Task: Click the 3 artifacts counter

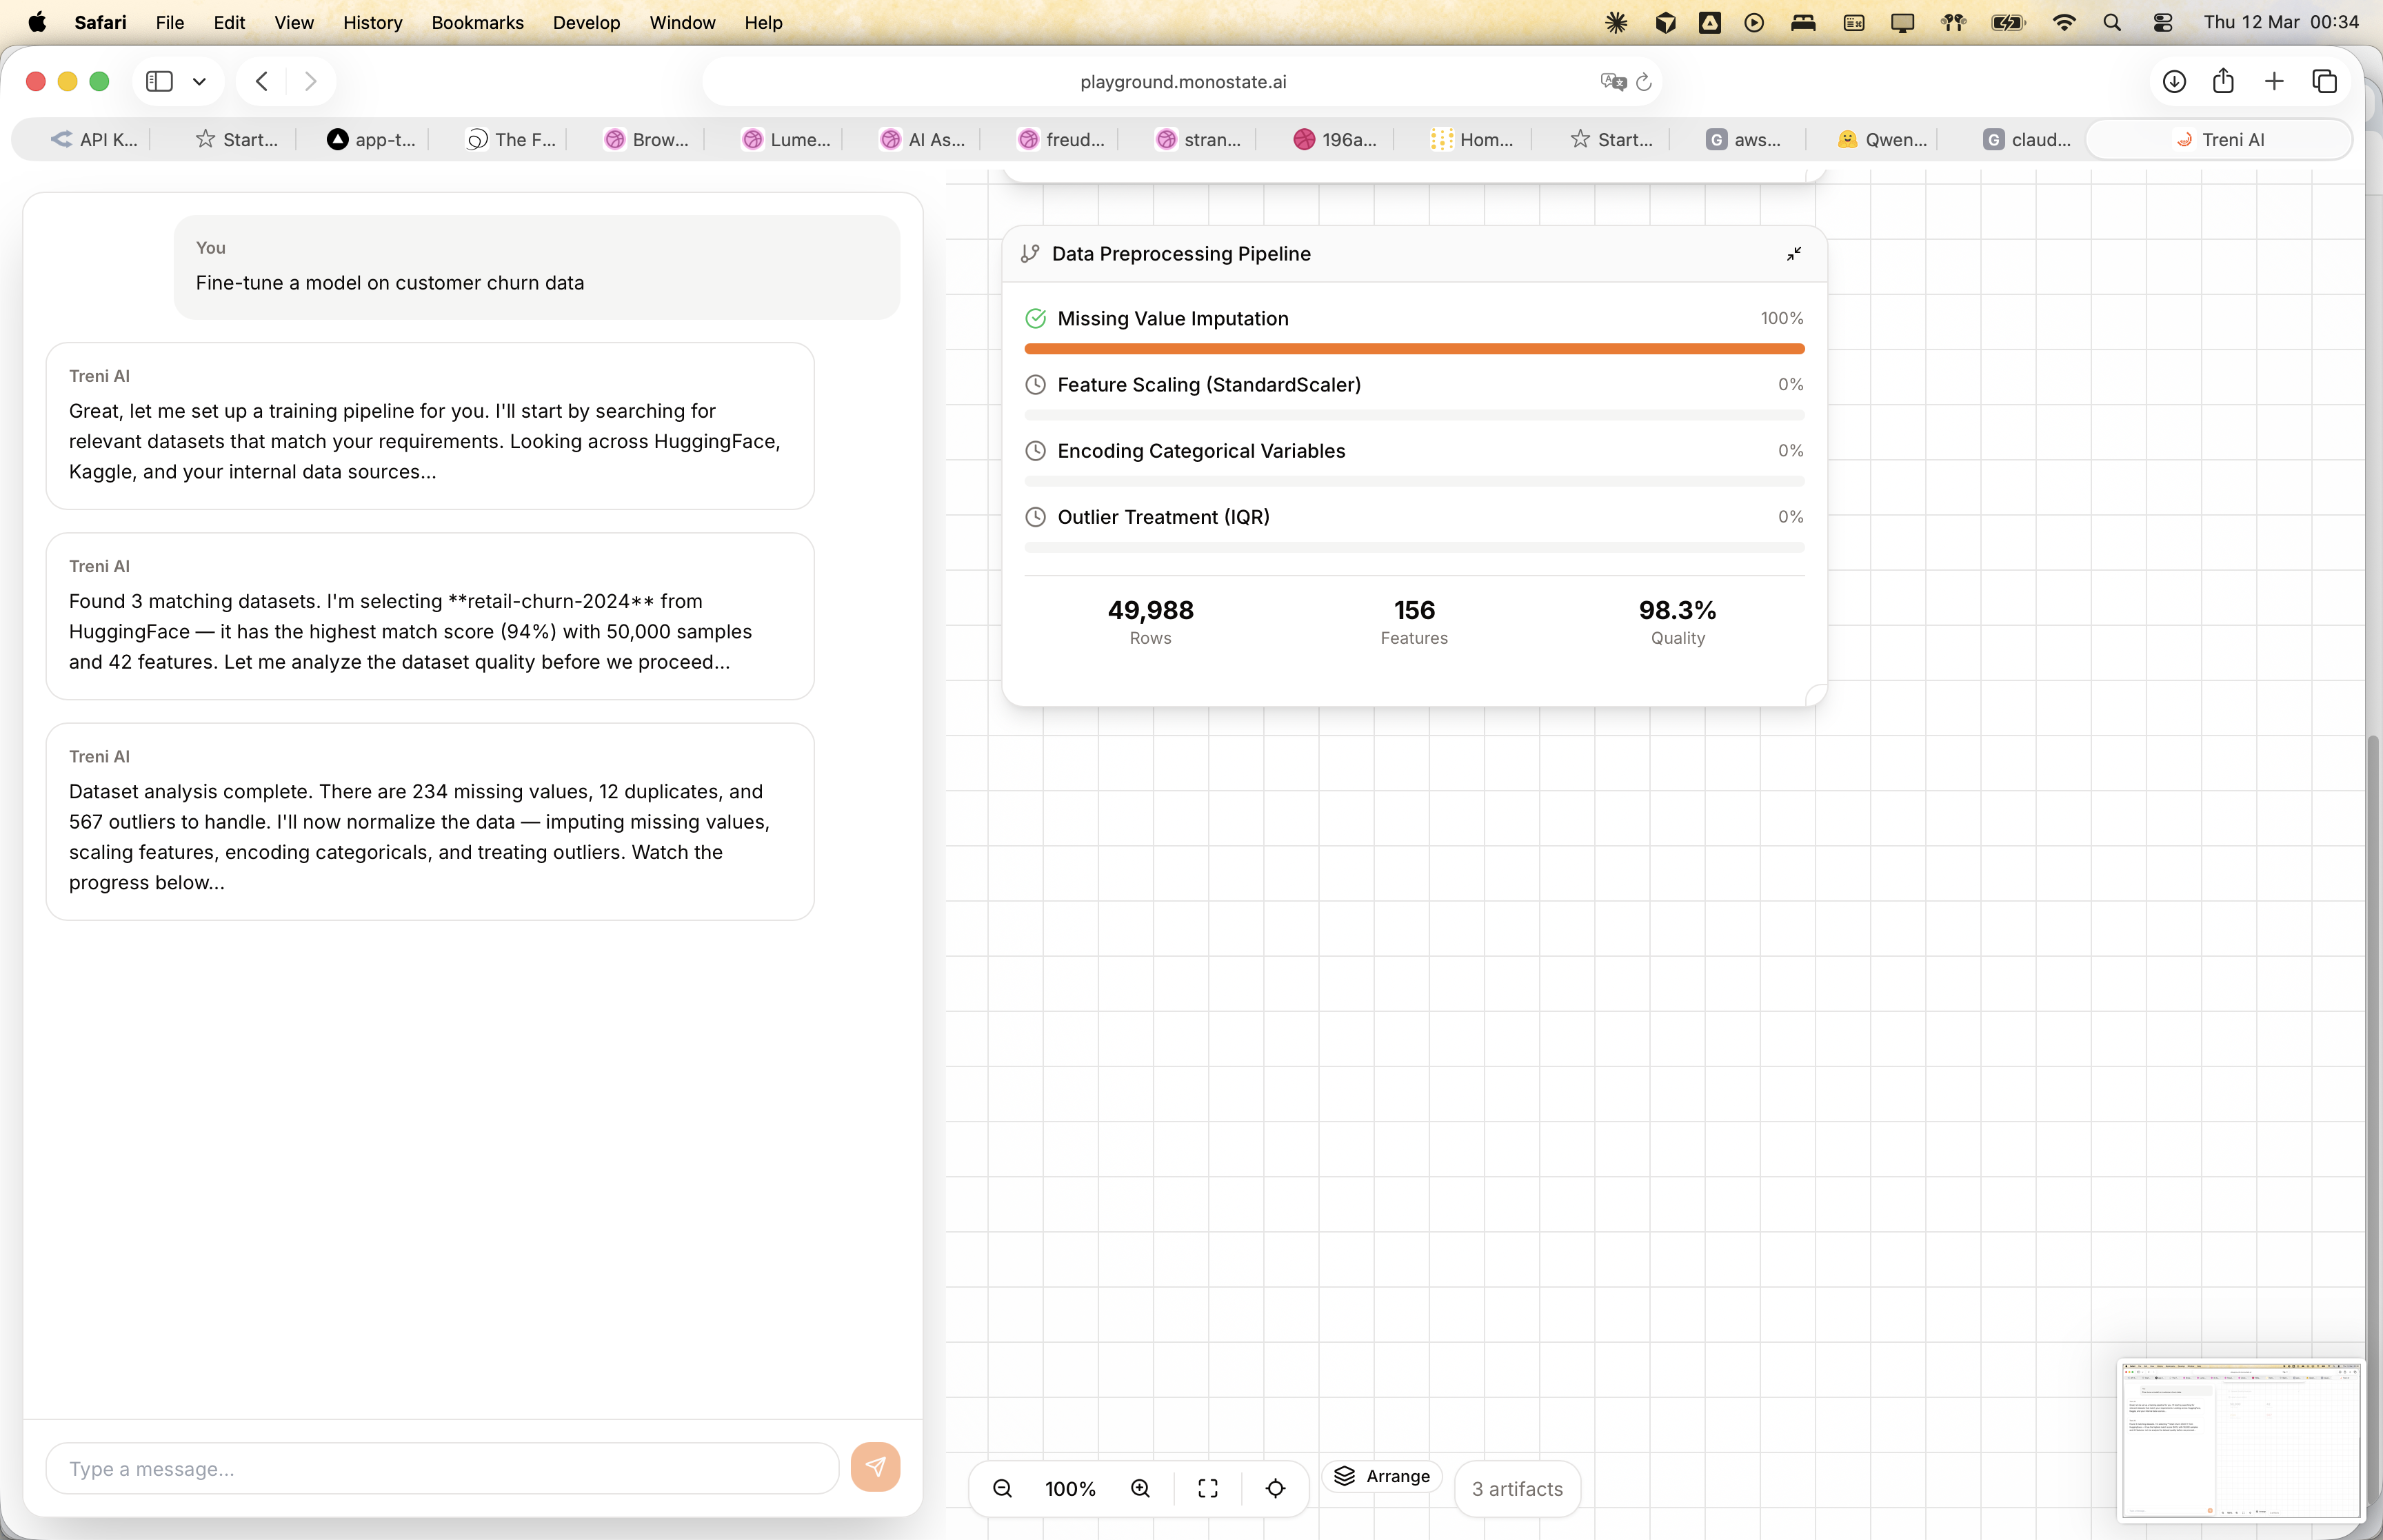Action: 1517,1489
